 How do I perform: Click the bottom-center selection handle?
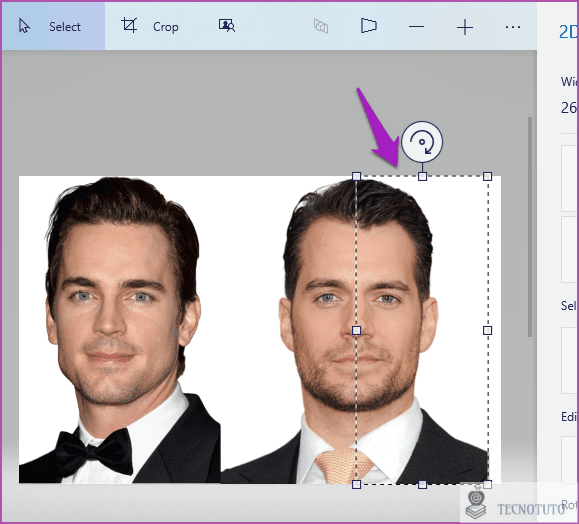422,484
